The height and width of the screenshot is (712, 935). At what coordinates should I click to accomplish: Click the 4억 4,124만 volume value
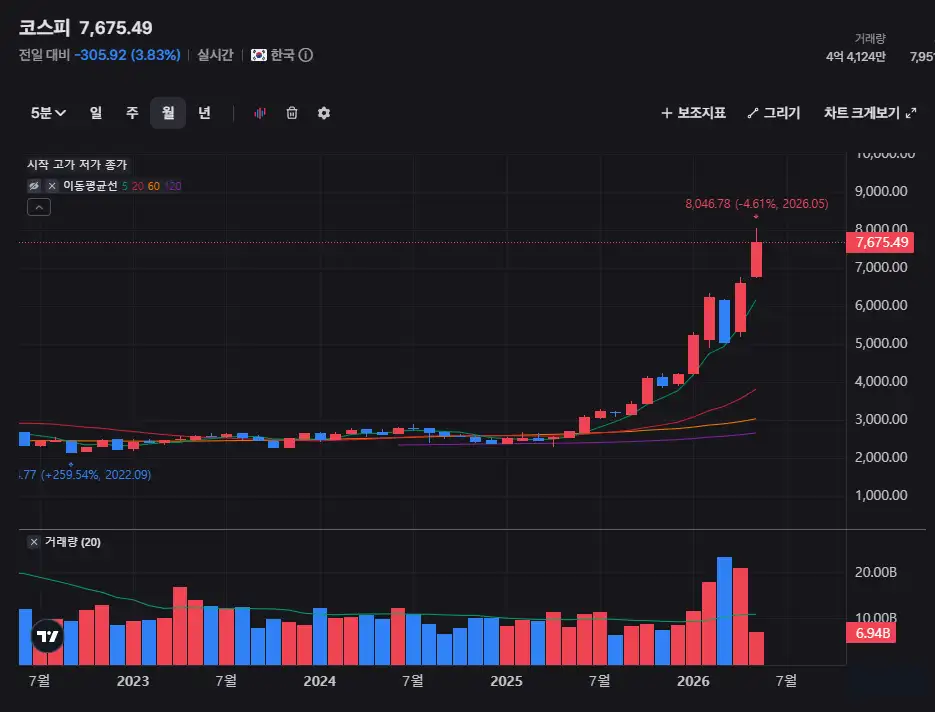coord(856,57)
